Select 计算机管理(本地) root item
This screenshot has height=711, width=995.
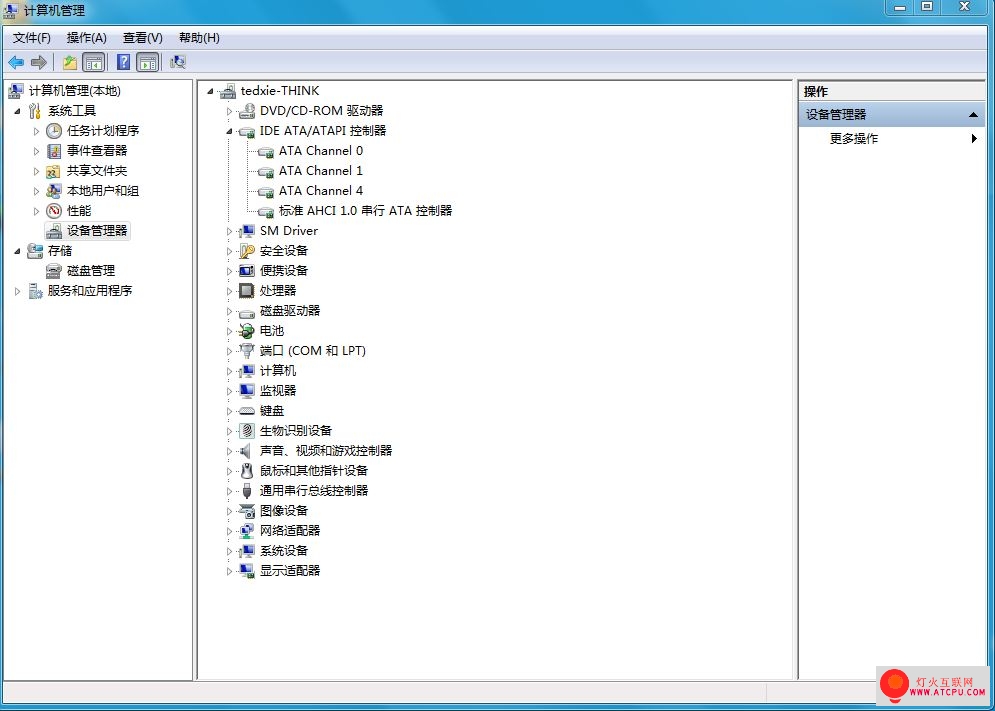(x=75, y=91)
